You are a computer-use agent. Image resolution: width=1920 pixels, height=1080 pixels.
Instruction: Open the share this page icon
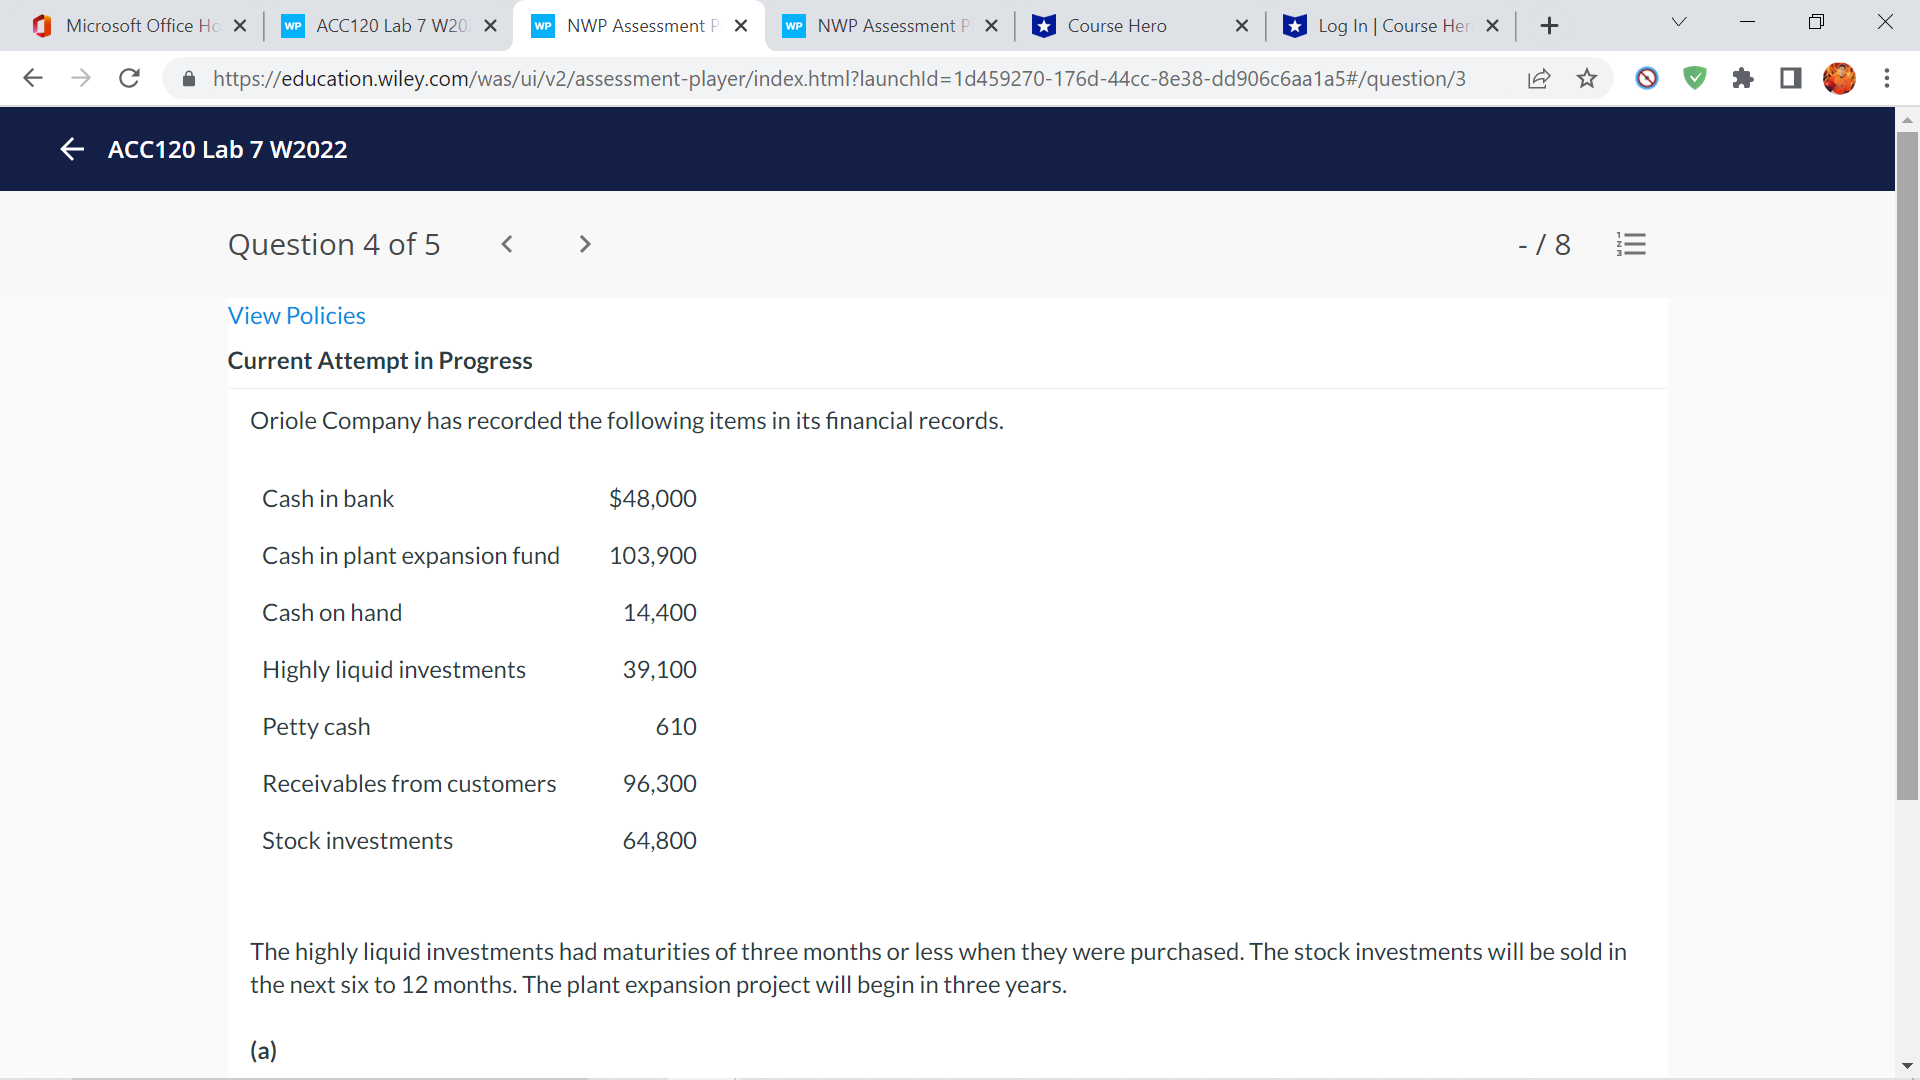pos(1539,78)
